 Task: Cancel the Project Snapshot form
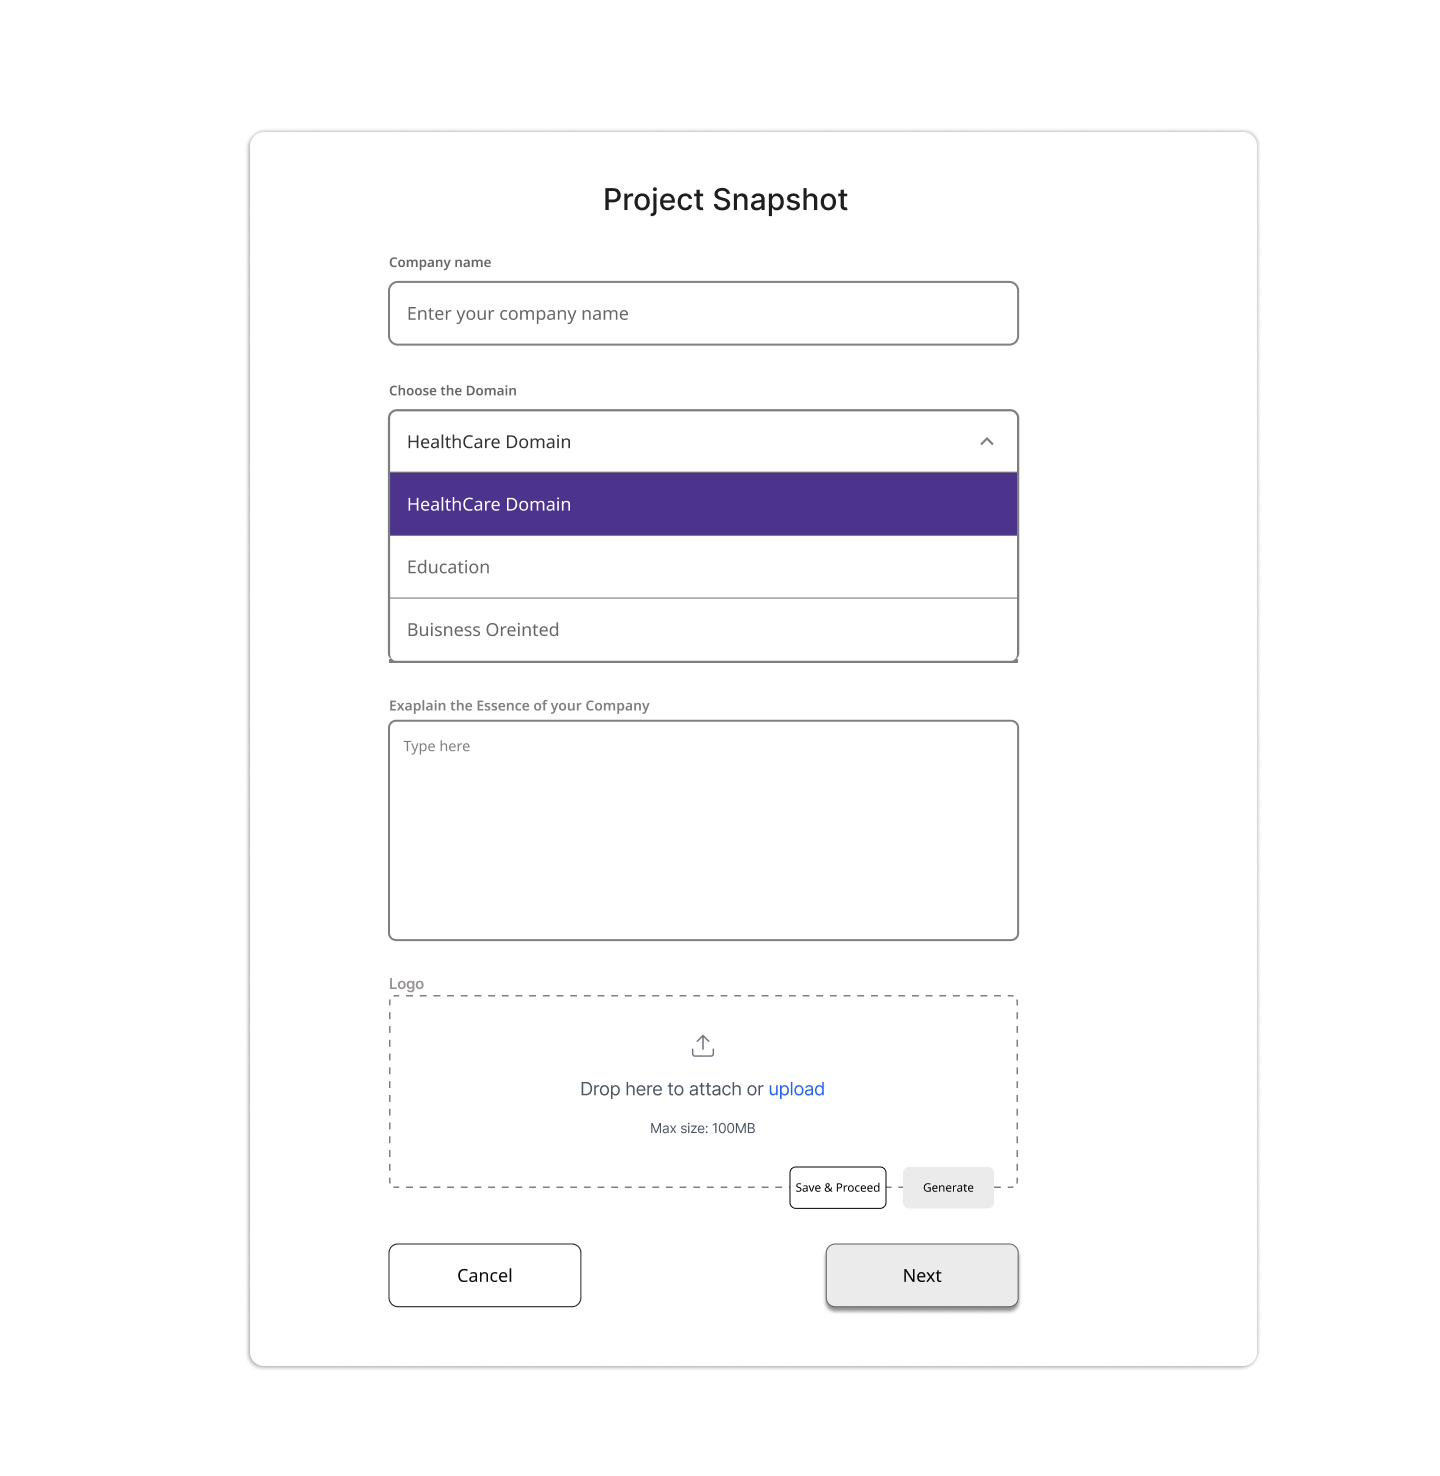point(485,1276)
